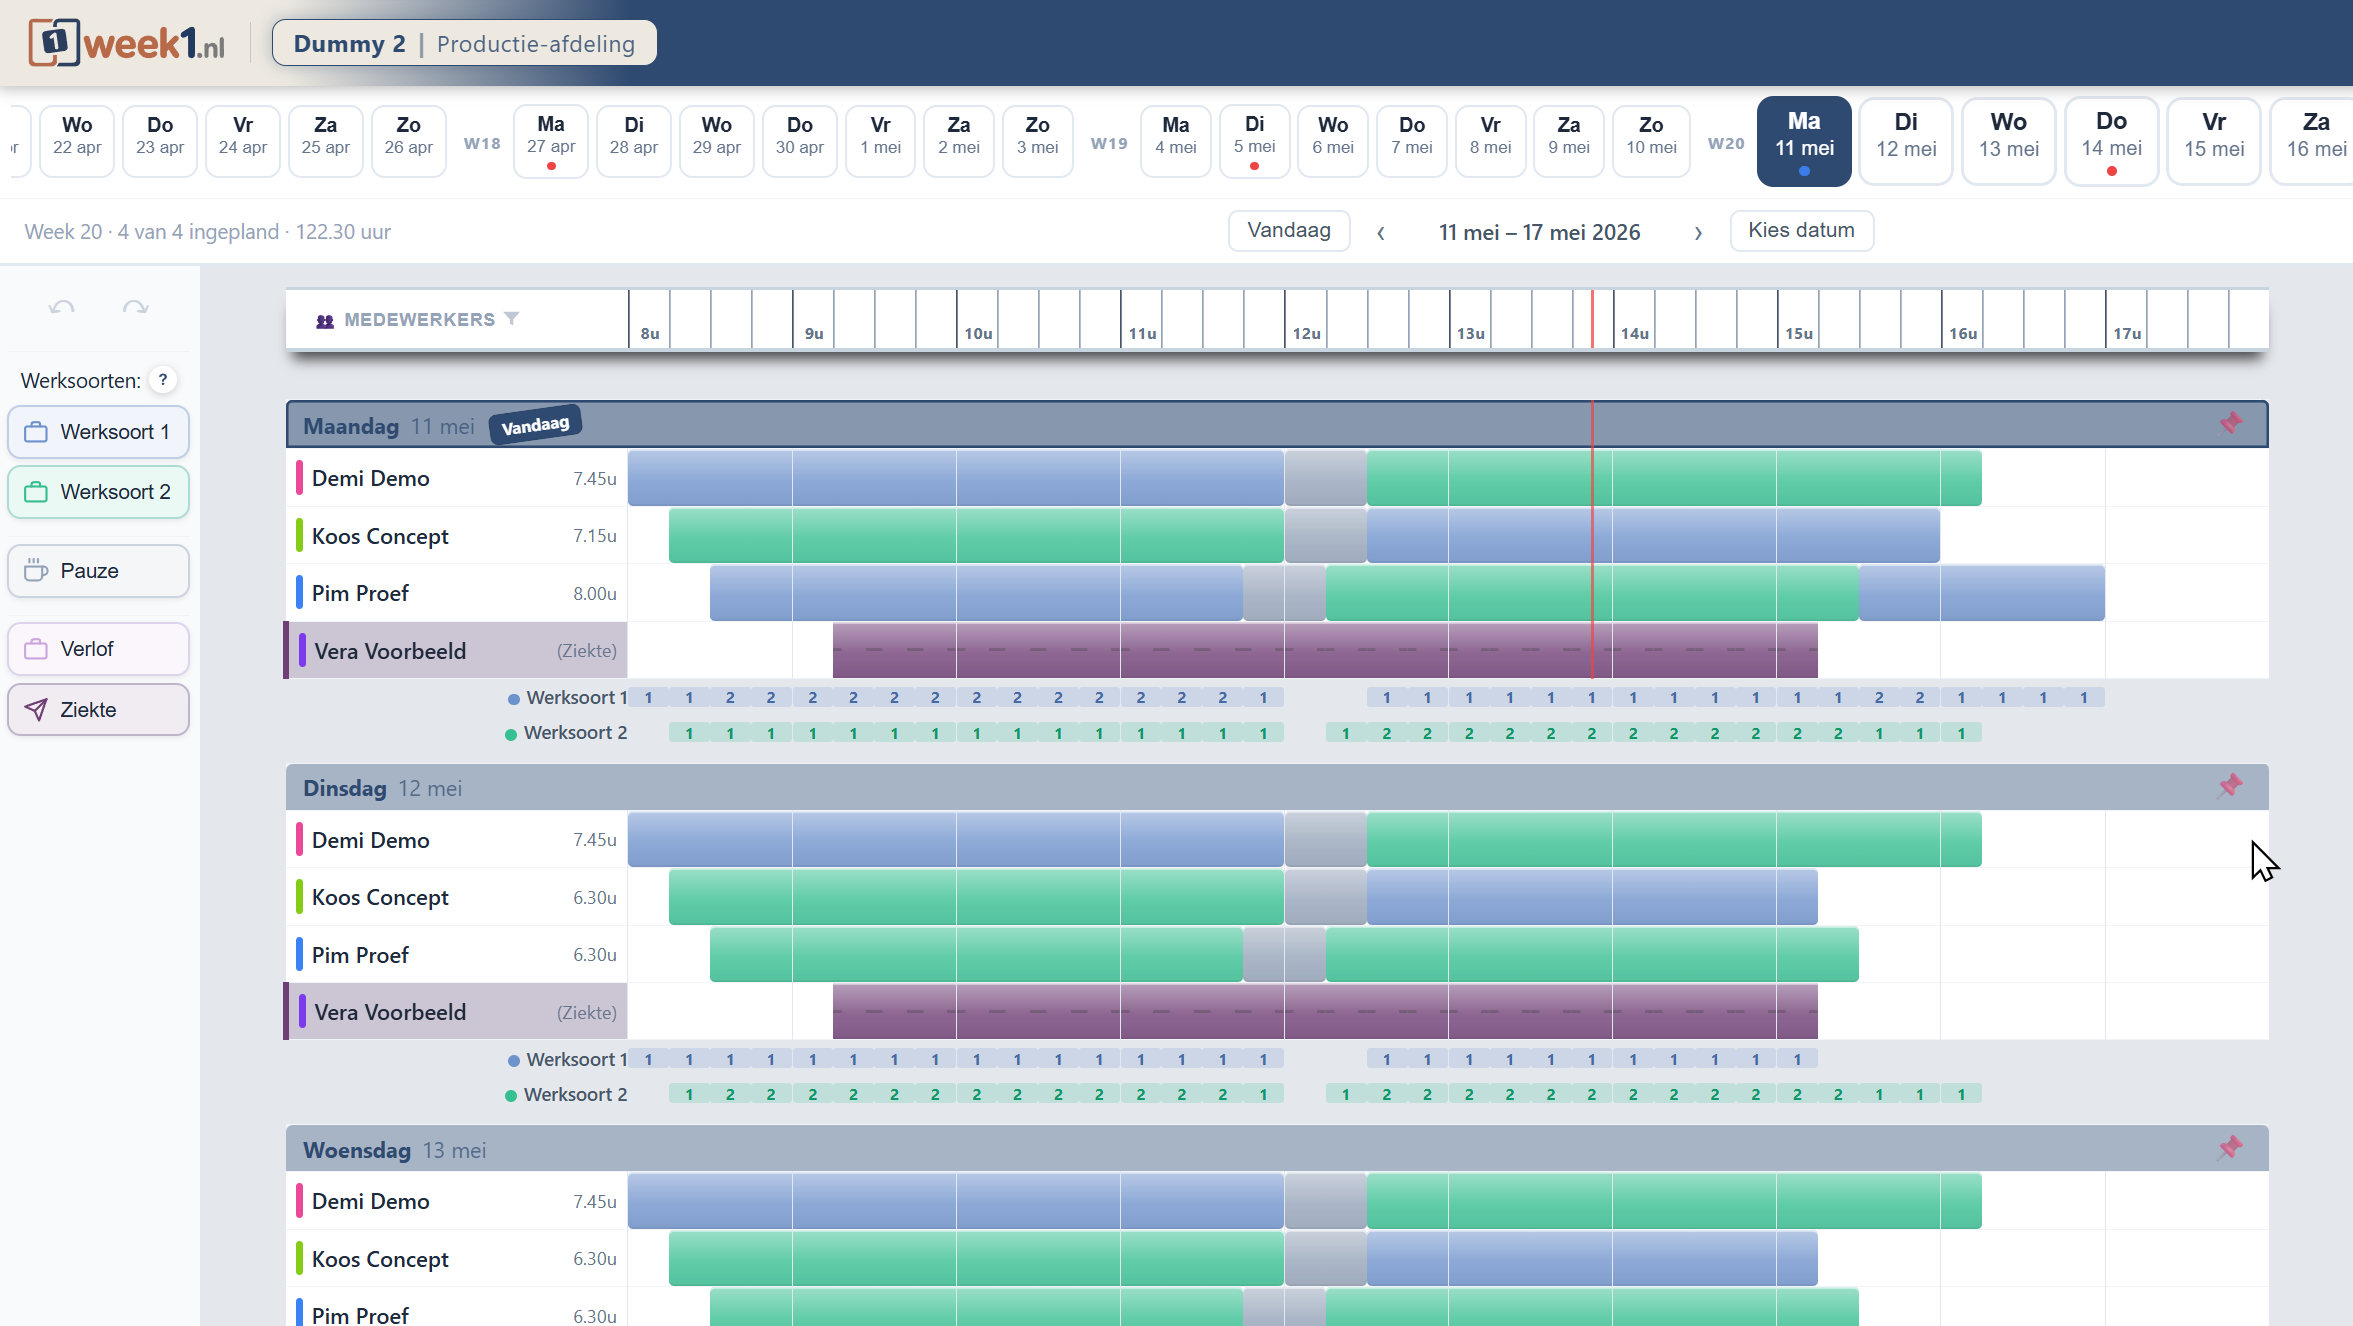This screenshot has width=2353, height=1326.
Task: Click the red current-time marker in the timeline header
Action: coord(1592,319)
